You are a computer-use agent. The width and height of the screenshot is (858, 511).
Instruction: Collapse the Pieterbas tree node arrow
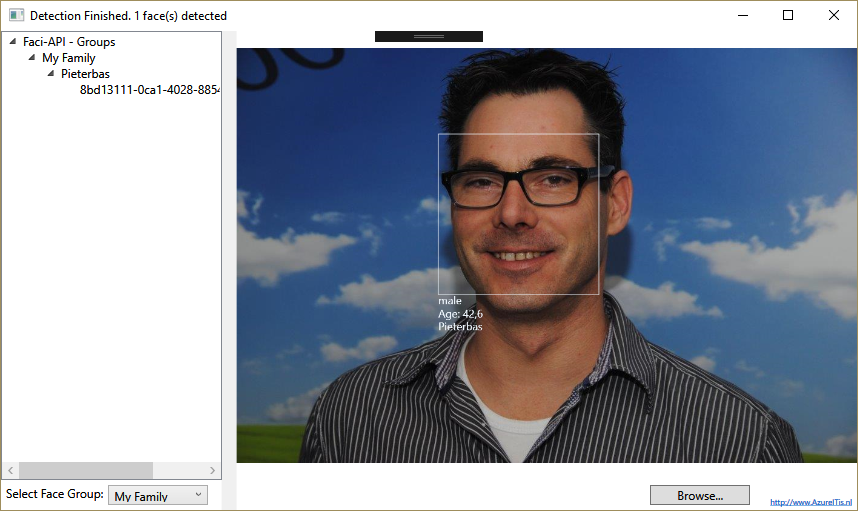coord(50,74)
